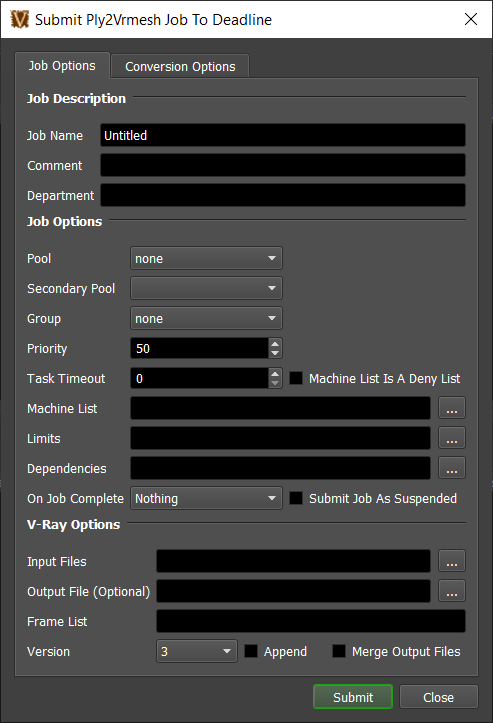Click the V-Ray app icon in title bar

[x=20, y=19]
